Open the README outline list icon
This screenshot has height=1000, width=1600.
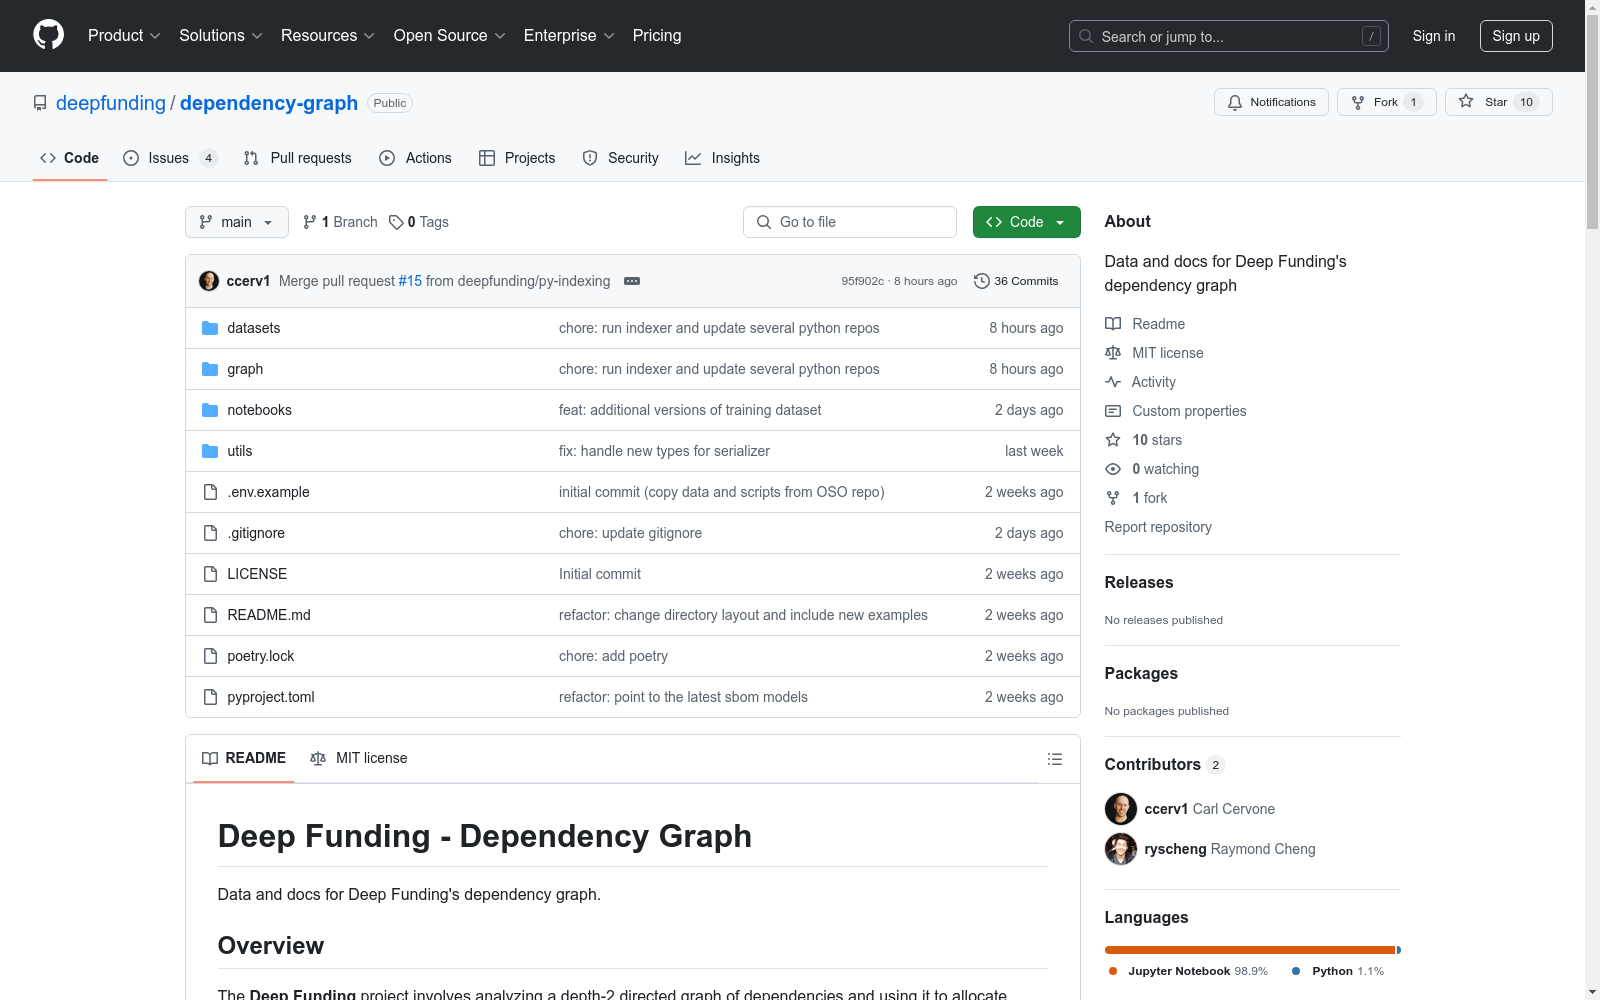pos(1055,759)
